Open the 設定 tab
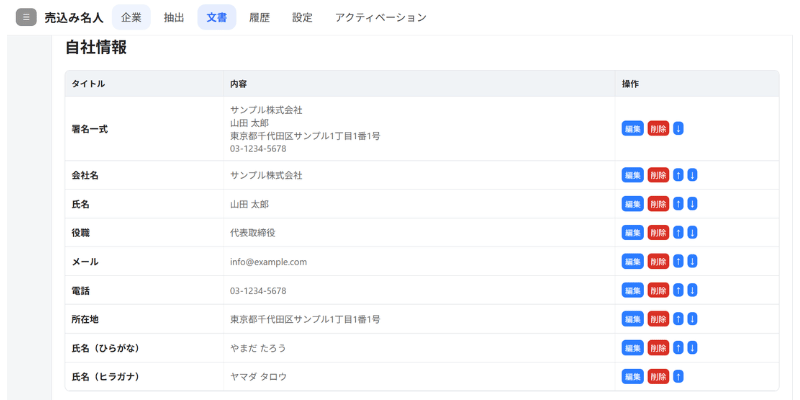Screen dimensions: 800x400 (x=302, y=17)
